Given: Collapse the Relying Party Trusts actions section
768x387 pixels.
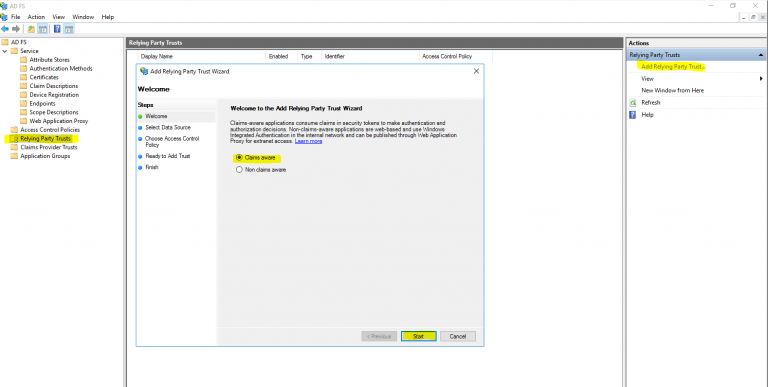Looking at the screenshot, I should click(x=761, y=55).
